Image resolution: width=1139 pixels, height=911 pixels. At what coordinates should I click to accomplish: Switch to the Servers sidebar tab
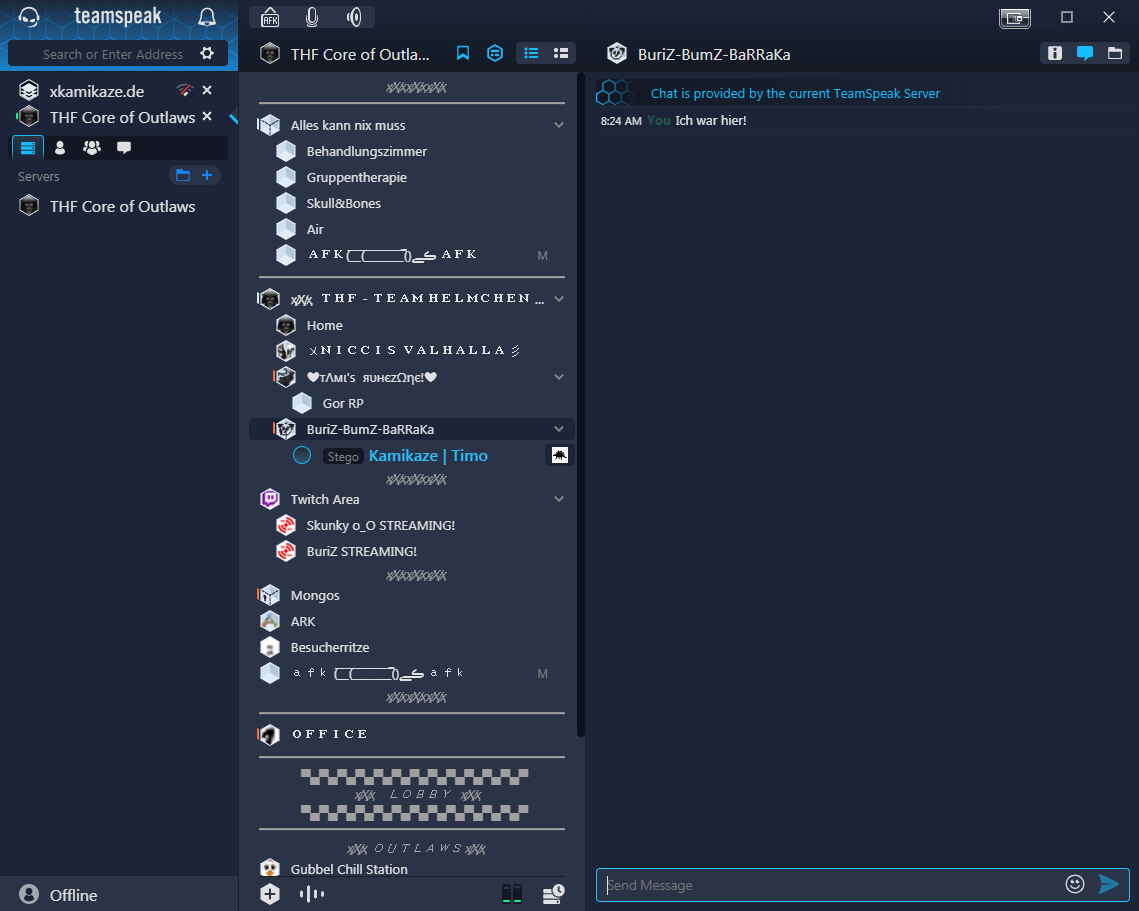28,147
